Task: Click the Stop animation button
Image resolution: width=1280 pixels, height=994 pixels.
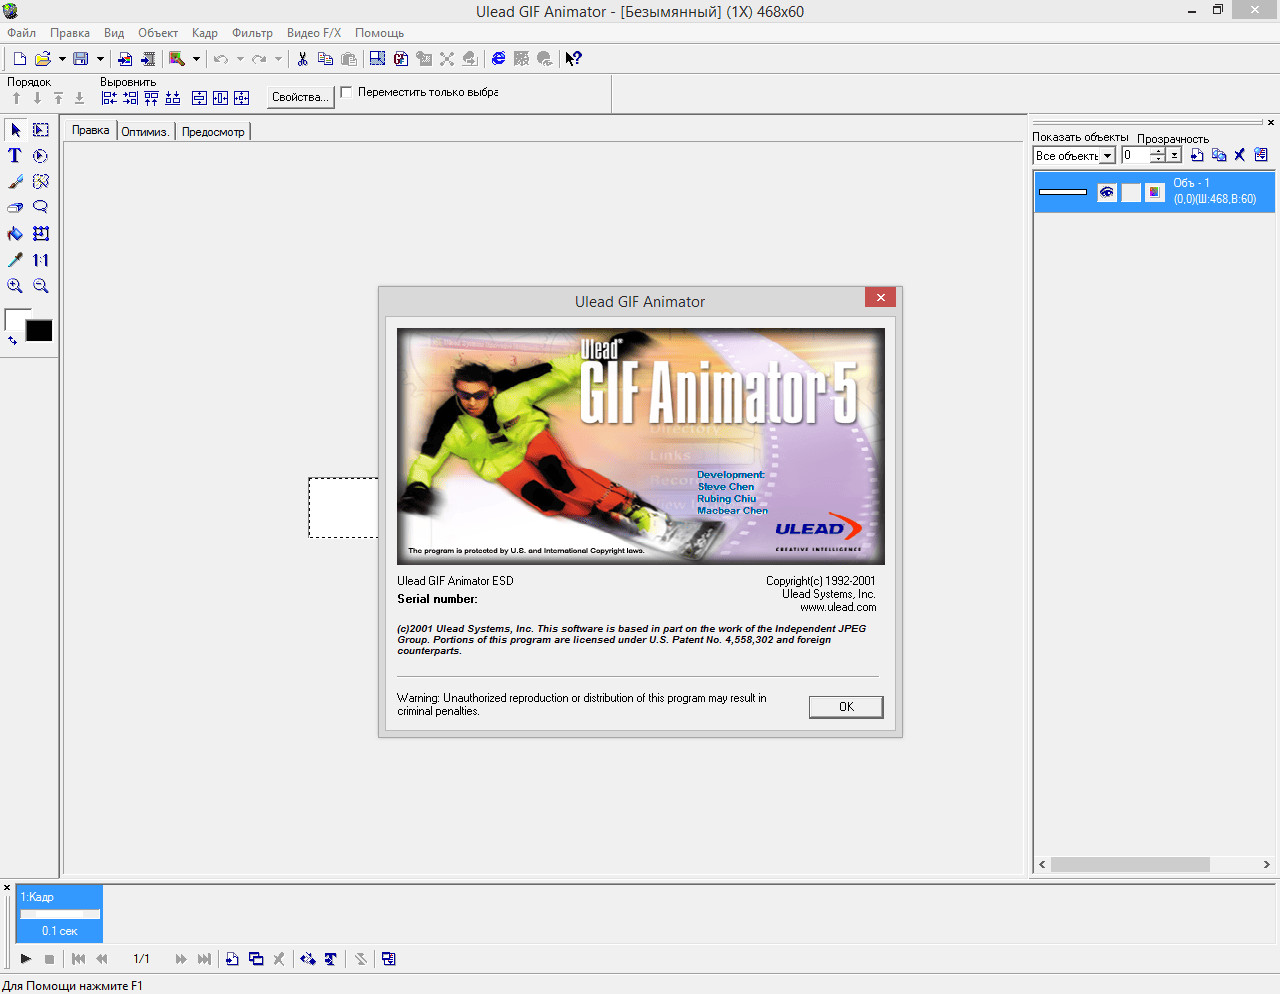Action: click(x=49, y=959)
